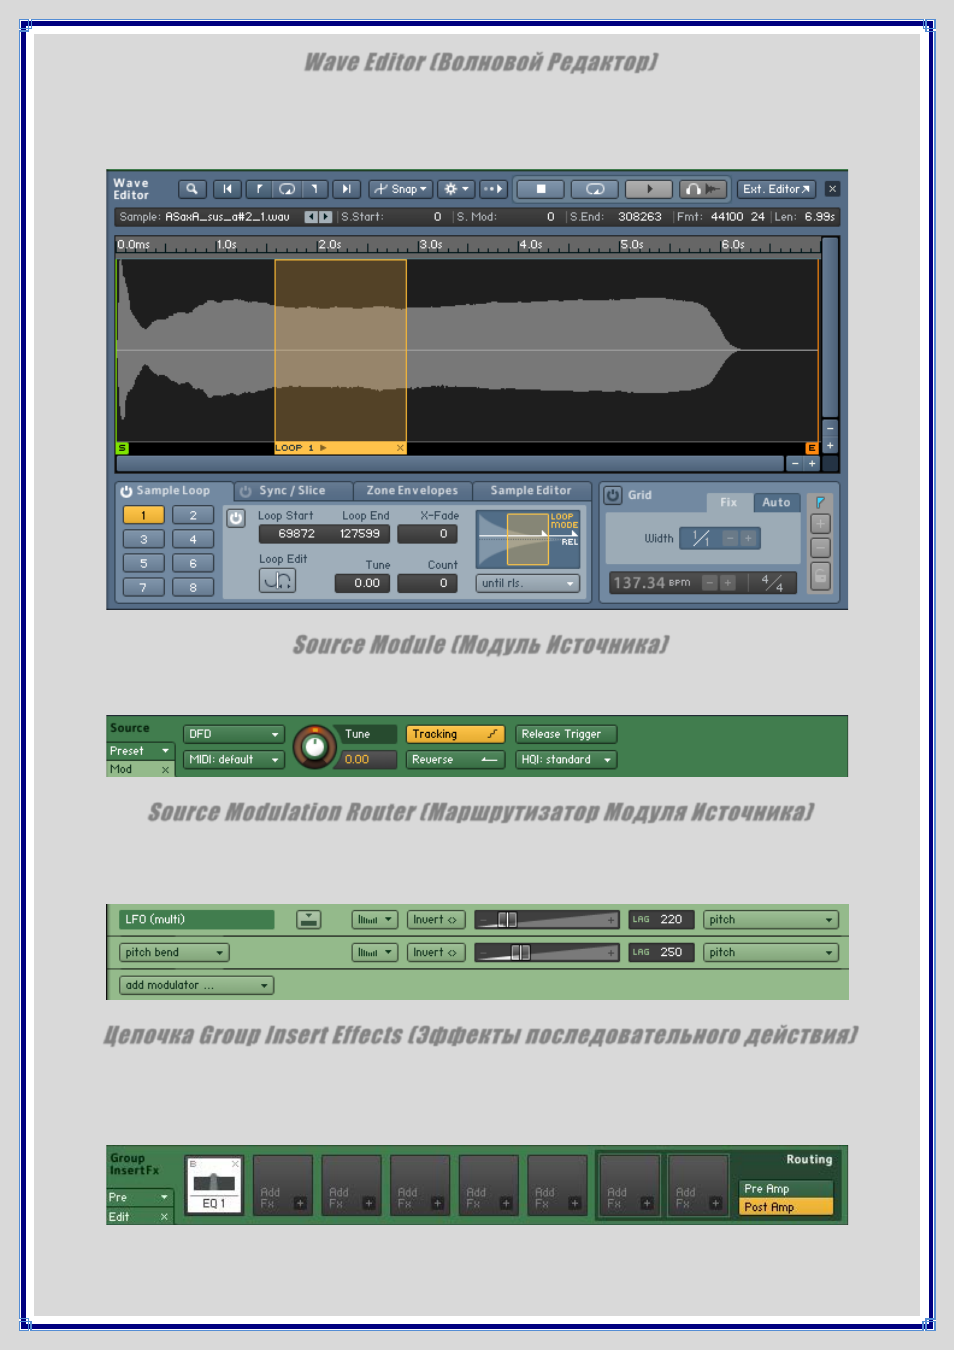955x1350 pixels.
Task: Open the HQI: standard dropdown
Action: (x=566, y=760)
